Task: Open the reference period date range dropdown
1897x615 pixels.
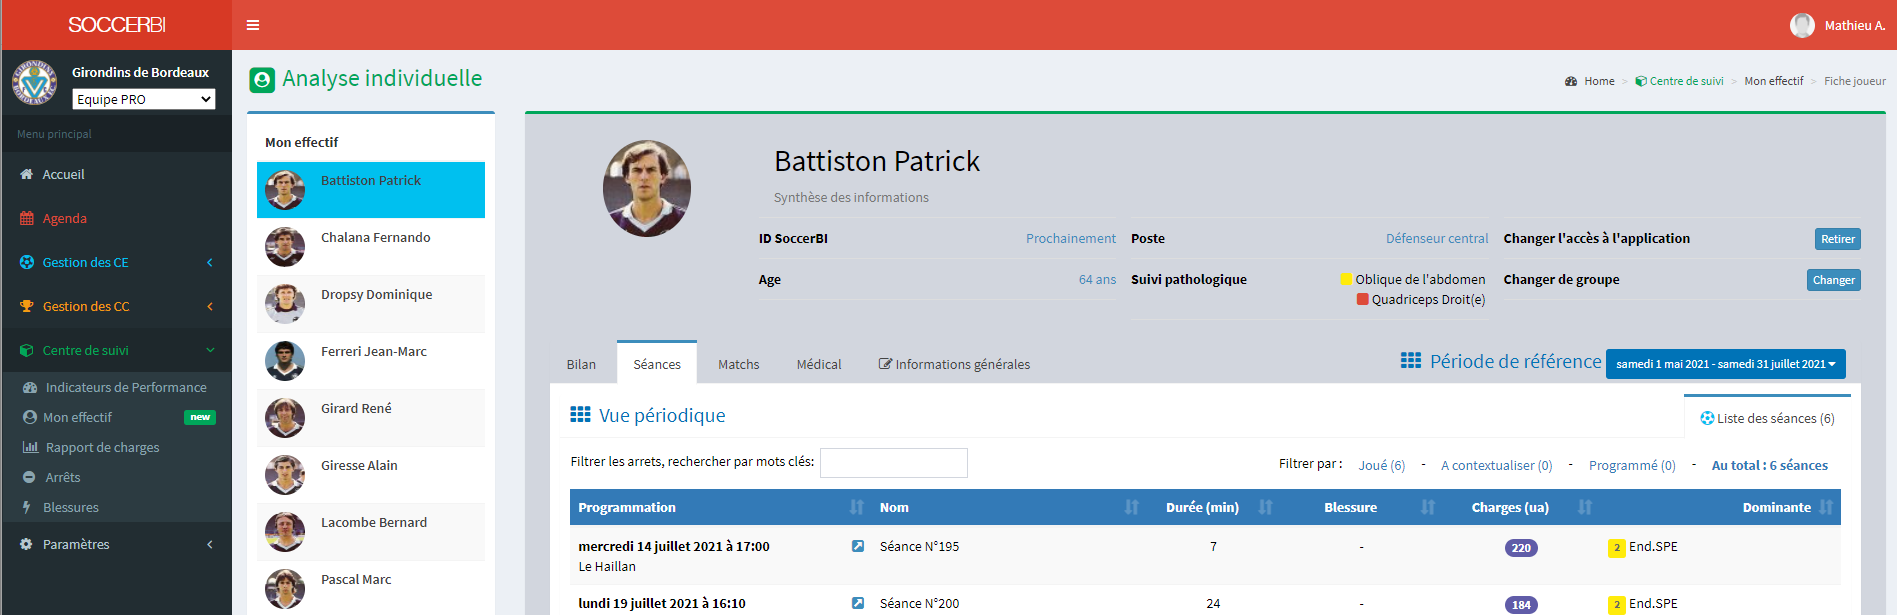Action: click(1726, 364)
